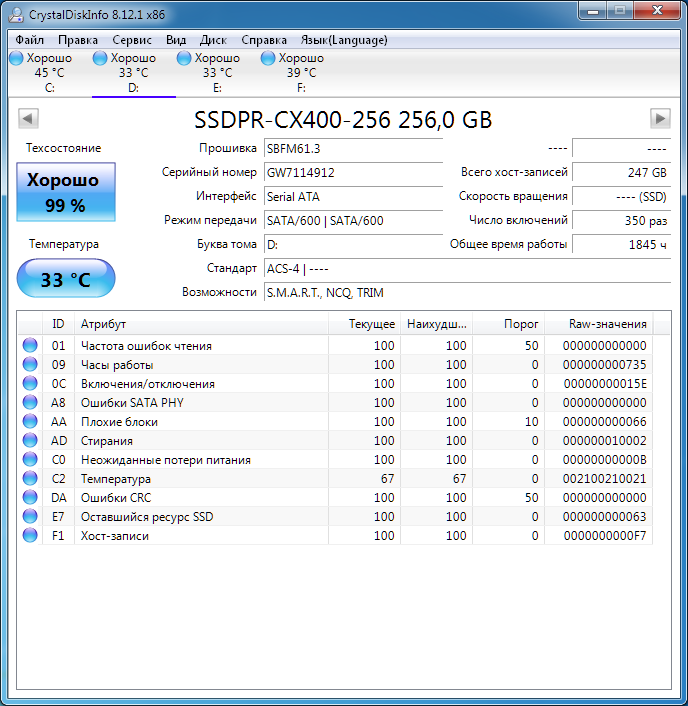Screen dimensions: 688x706
Task: Click the 33 °C temperature button
Action: pyautogui.click(x=66, y=279)
